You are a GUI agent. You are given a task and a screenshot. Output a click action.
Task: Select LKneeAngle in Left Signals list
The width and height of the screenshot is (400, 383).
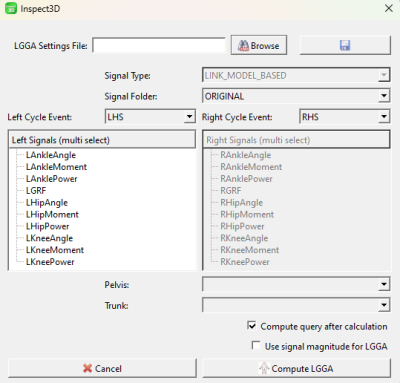click(x=49, y=238)
